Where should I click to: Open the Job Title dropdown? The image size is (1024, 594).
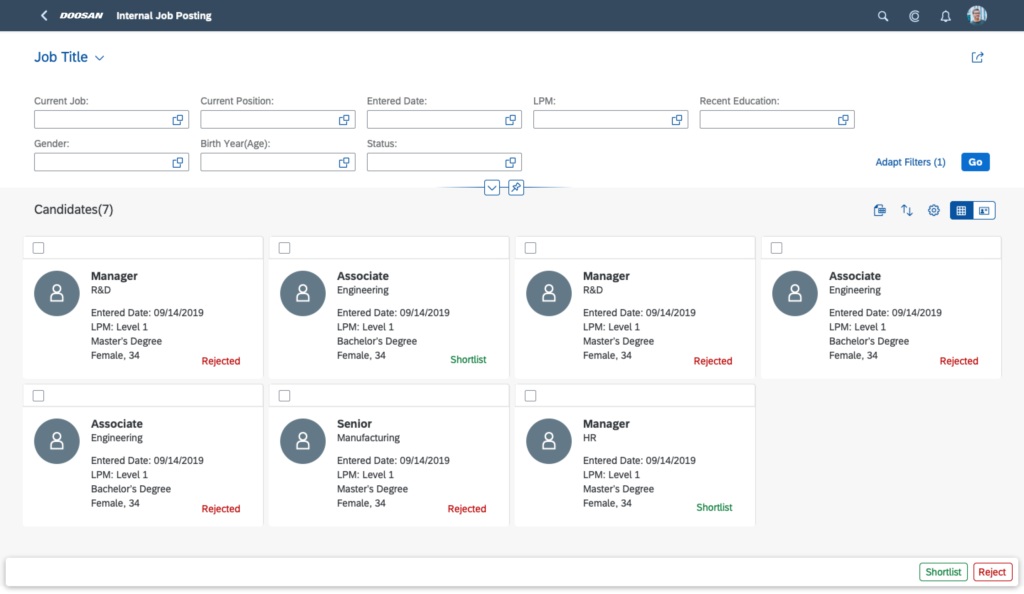tap(68, 57)
